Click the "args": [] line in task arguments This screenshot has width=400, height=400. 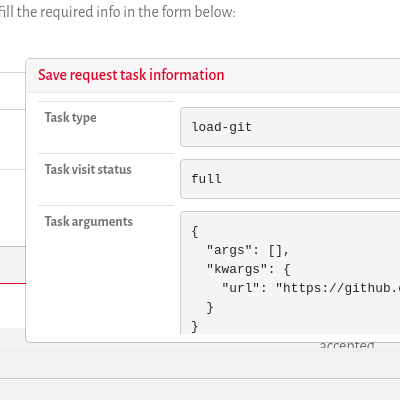(x=248, y=250)
